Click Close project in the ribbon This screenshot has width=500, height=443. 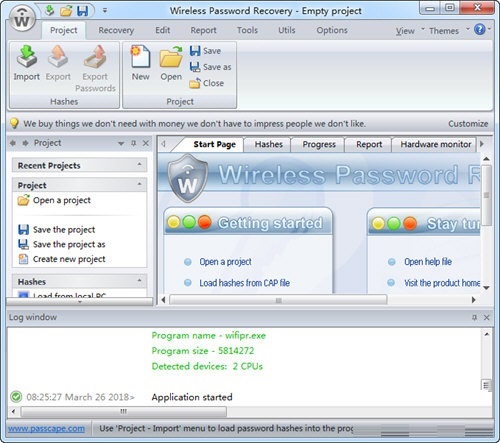pos(207,83)
